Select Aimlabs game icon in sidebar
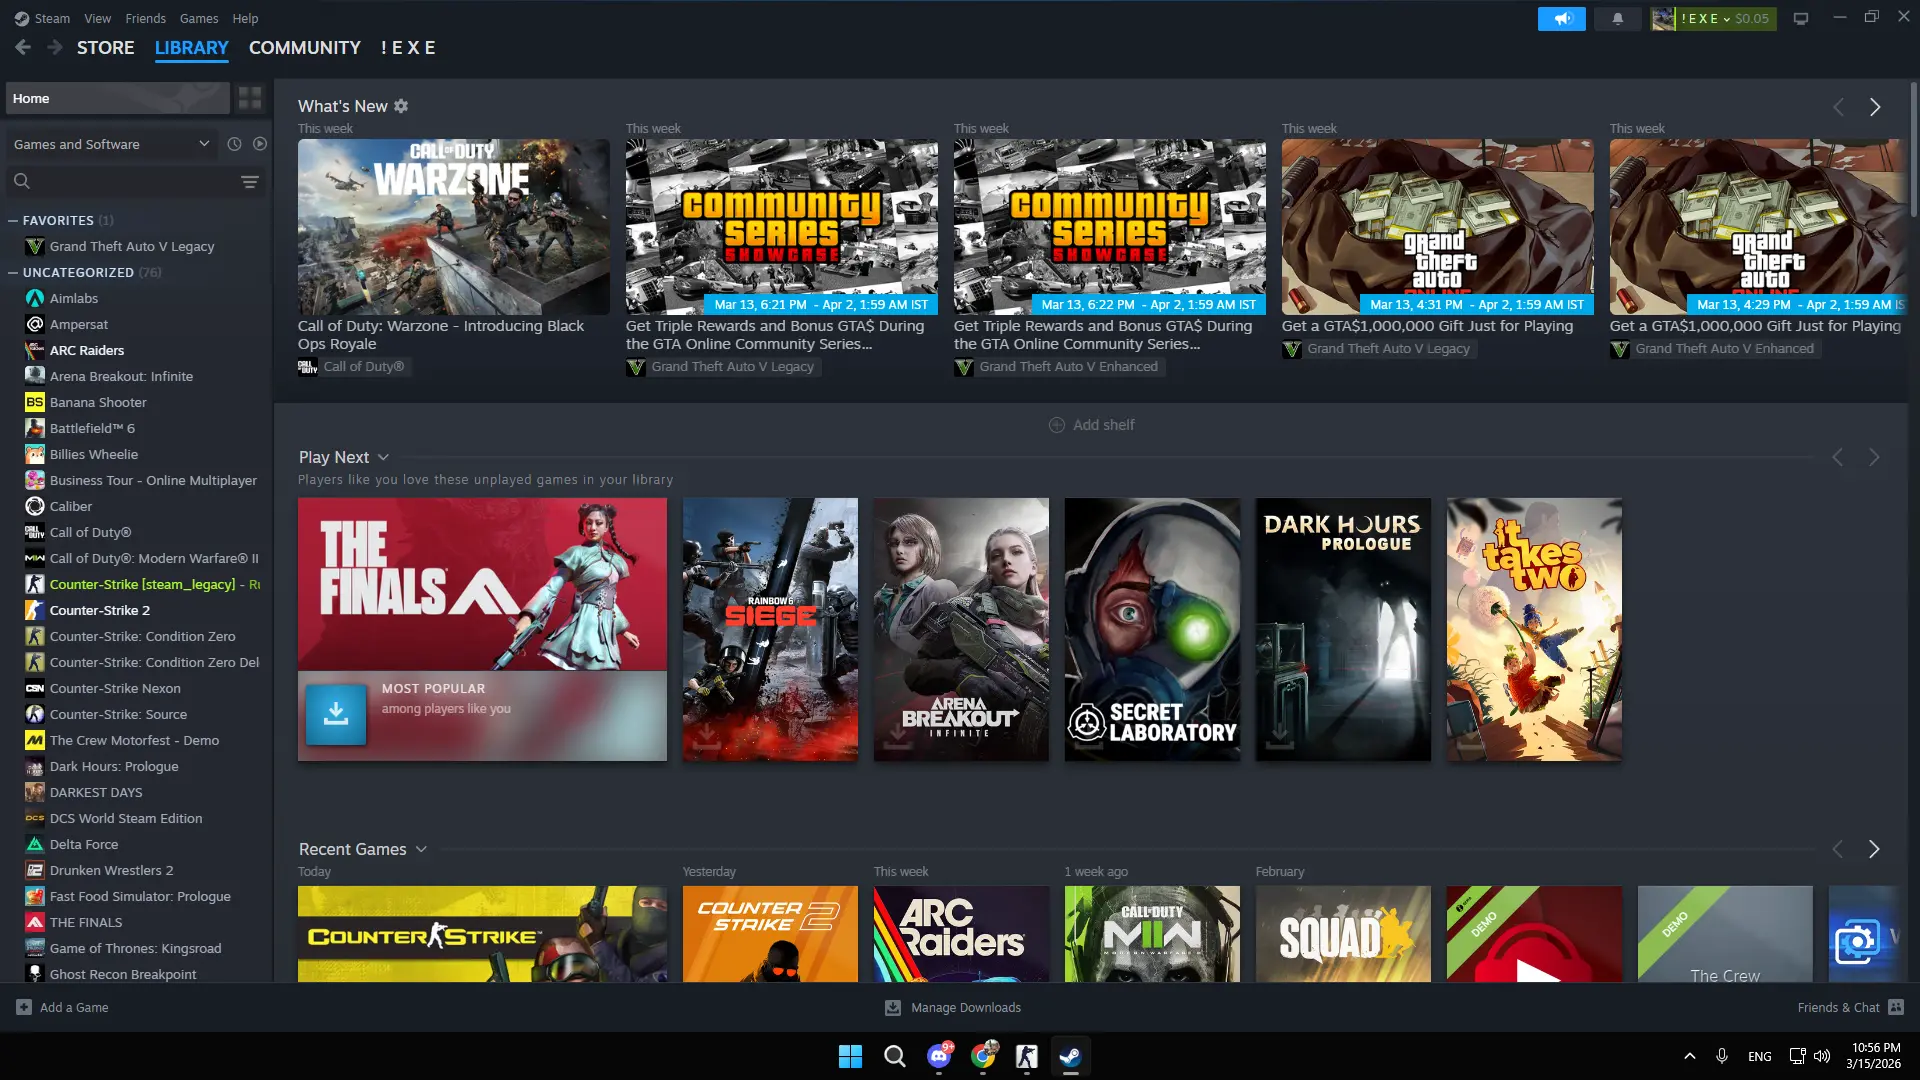The image size is (1920, 1080). coord(35,298)
